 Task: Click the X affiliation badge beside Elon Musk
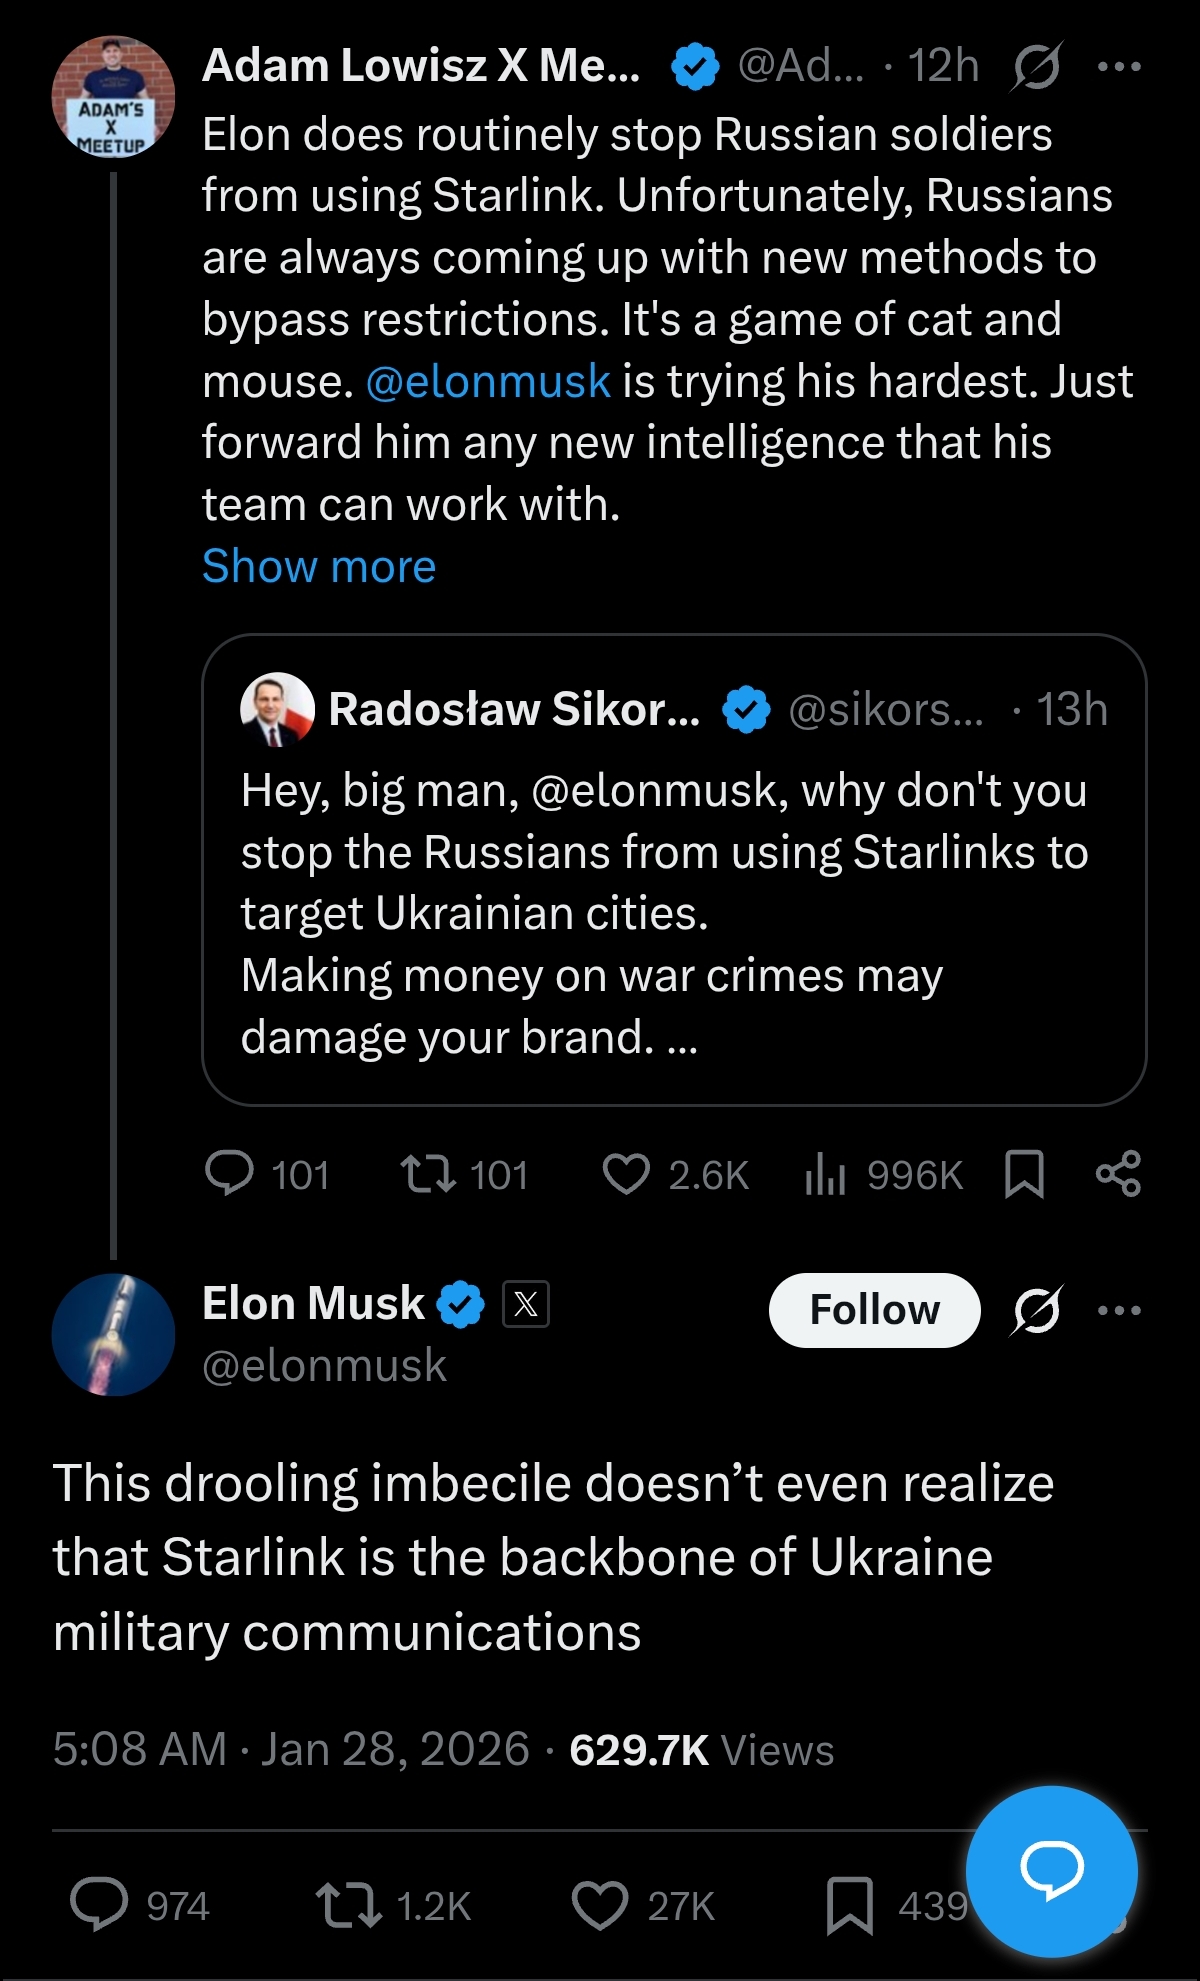pos(526,1304)
